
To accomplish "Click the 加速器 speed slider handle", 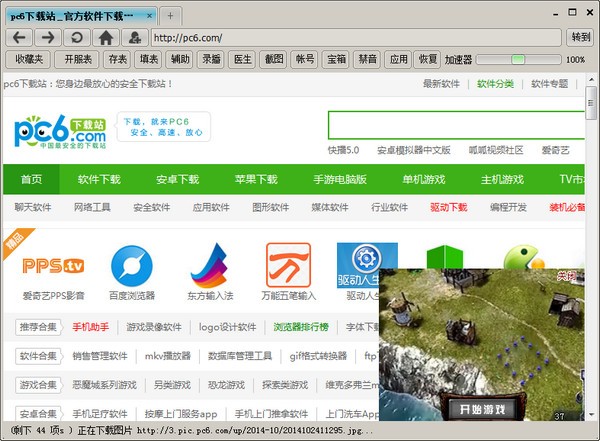I will [x=518, y=60].
